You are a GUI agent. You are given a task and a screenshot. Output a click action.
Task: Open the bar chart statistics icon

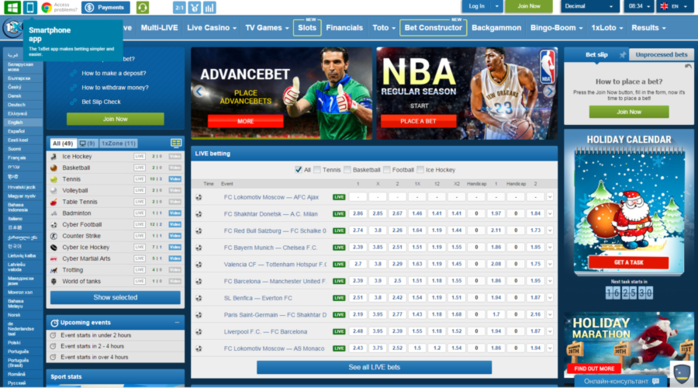tap(210, 7)
